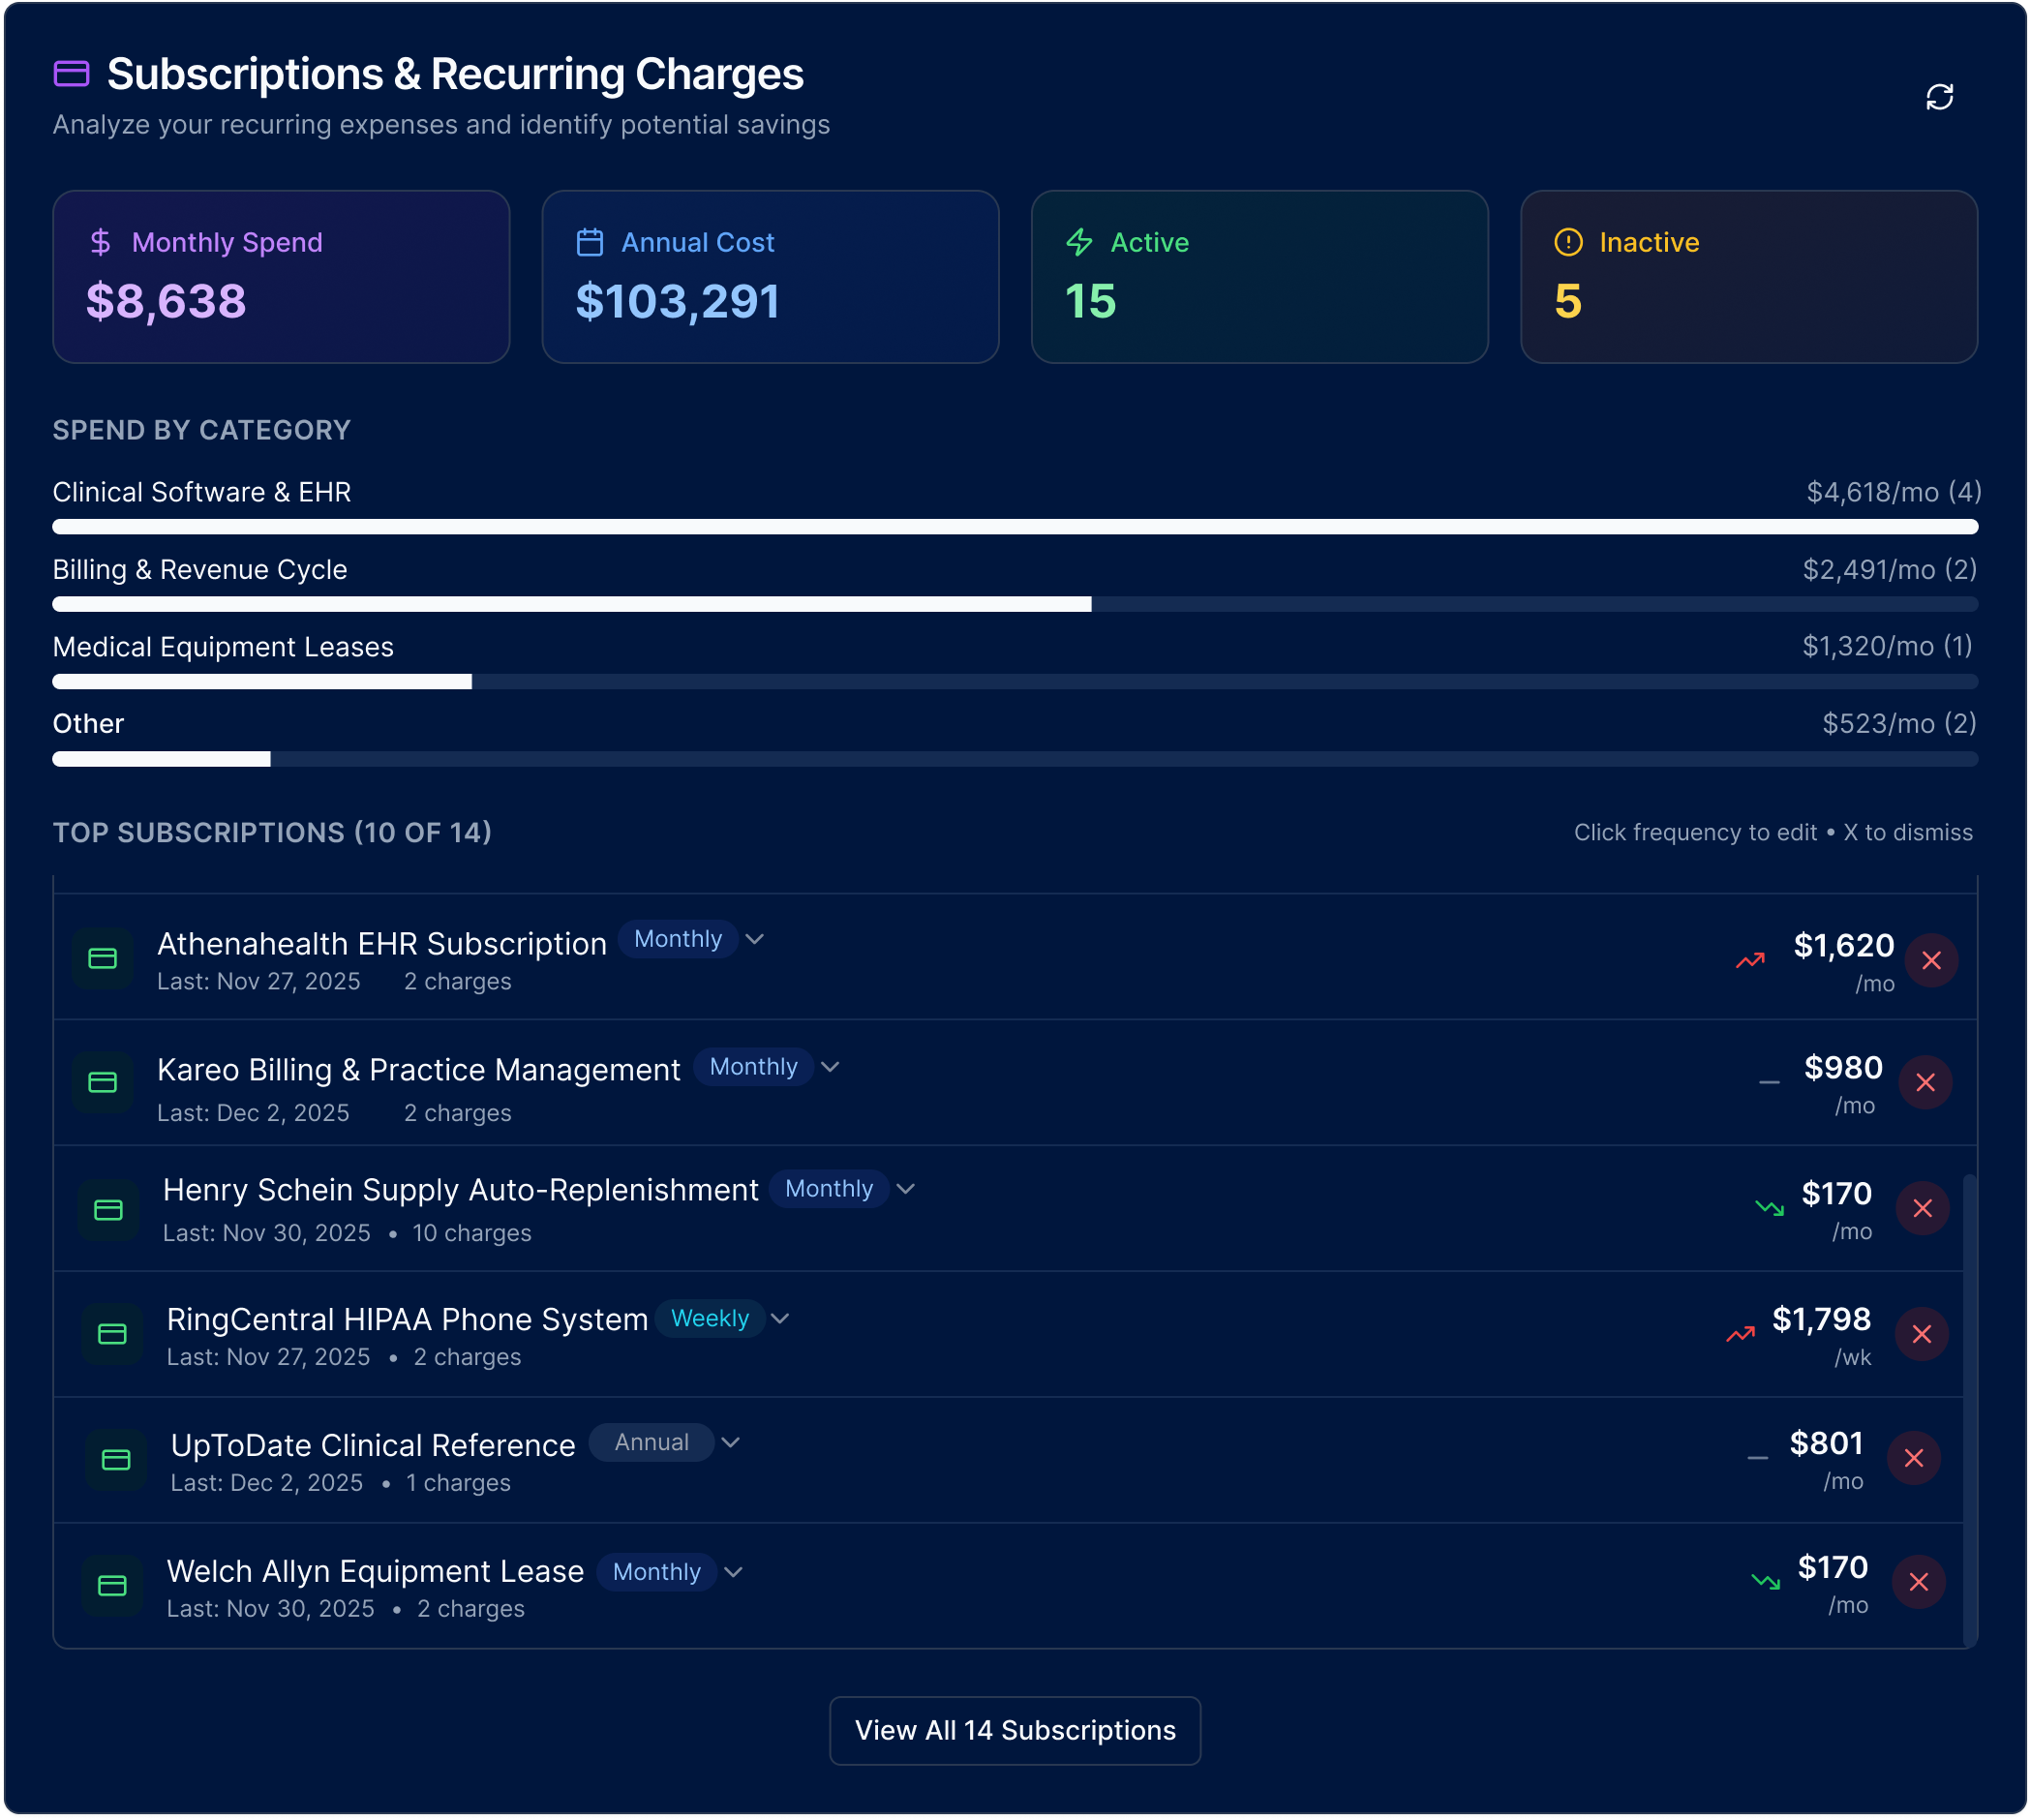
Task: Dismiss Welch Allyn Equipment Lease
Action: click(x=1918, y=1582)
